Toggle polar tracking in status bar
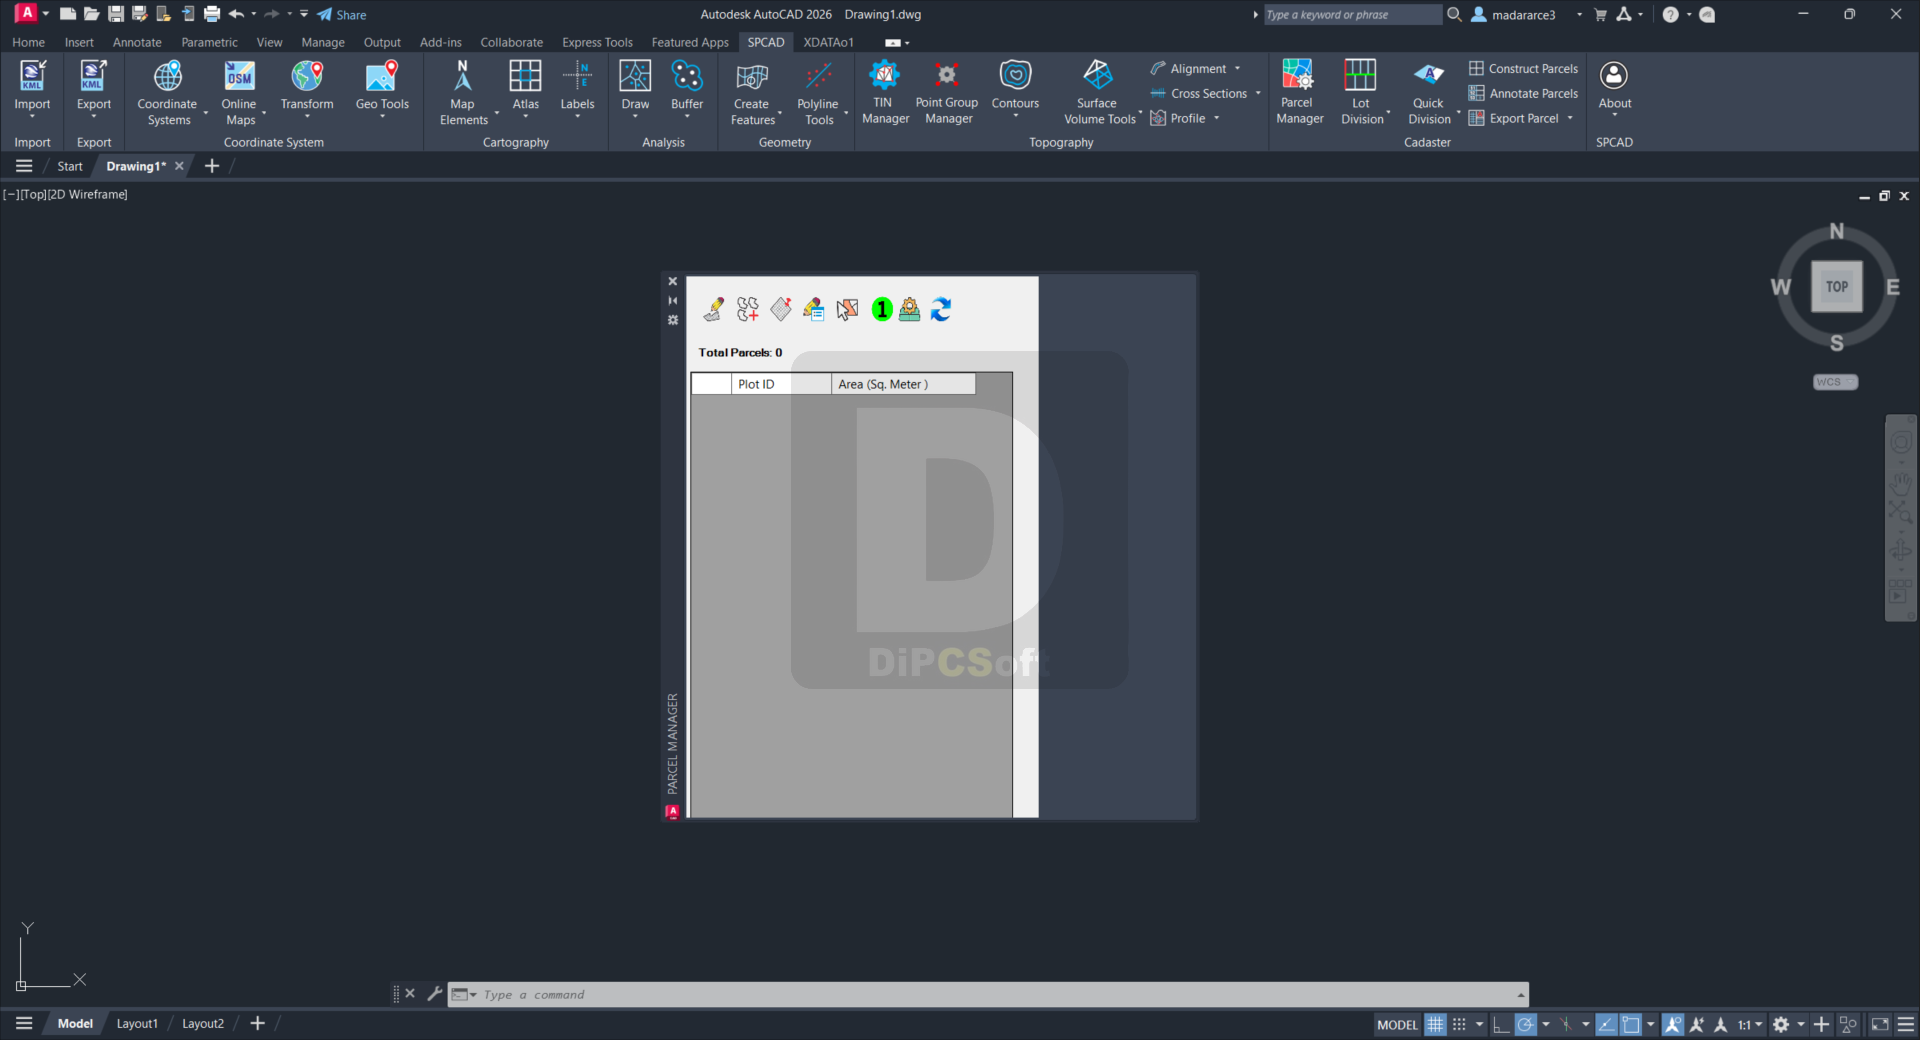The height and width of the screenshot is (1040, 1920). coord(1525,1024)
